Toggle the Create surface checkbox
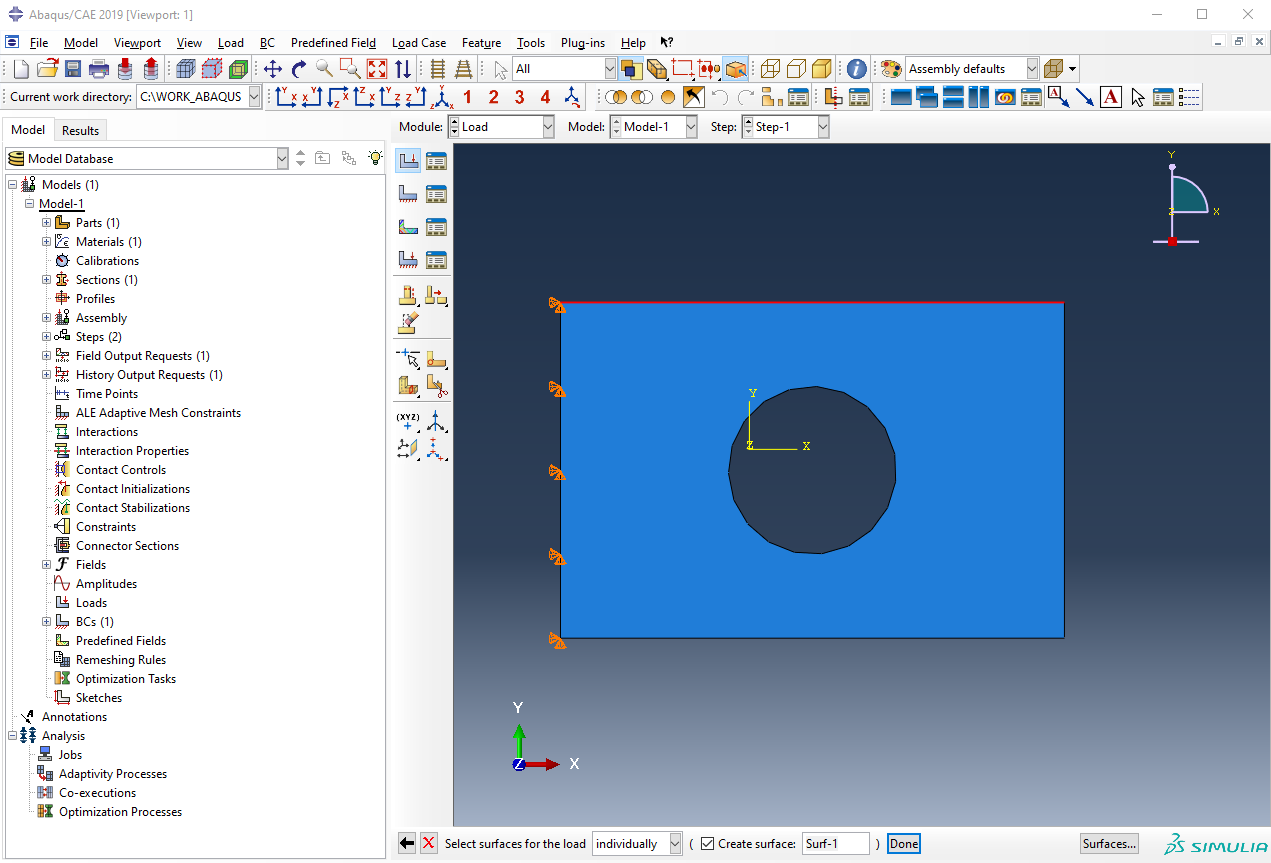This screenshot has height=863, width=1271. (x=707, y=844)
